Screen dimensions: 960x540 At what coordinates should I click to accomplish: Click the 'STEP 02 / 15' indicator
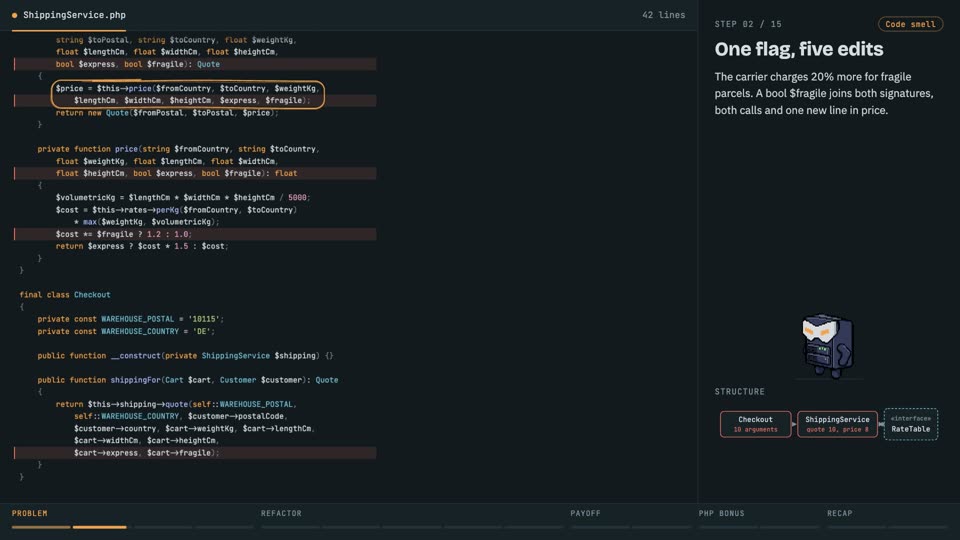click(748, 24)
